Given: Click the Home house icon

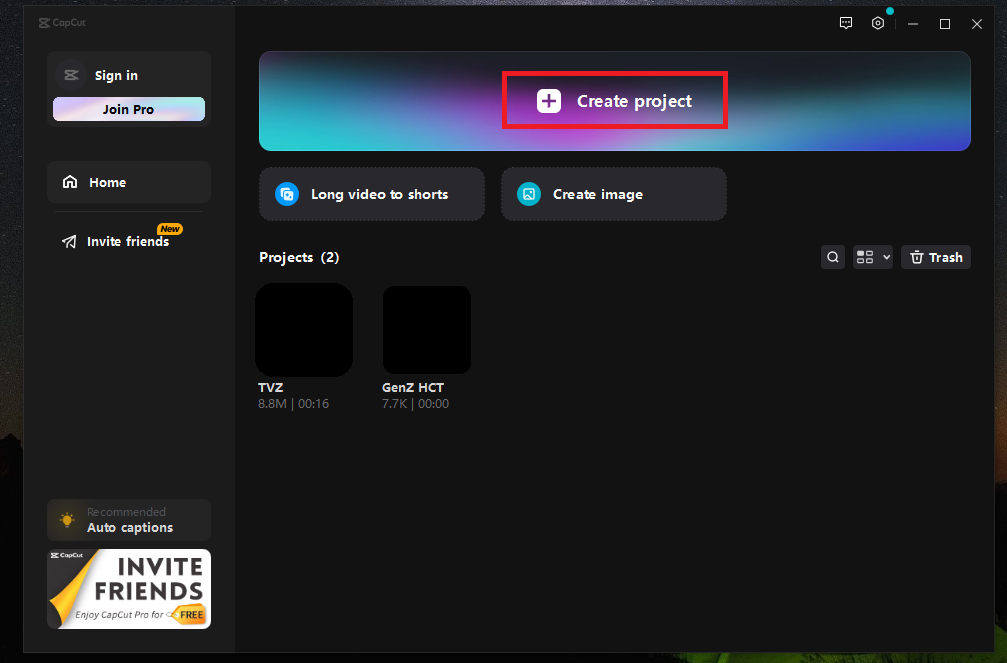Looking at the screenshot, I should pyautogui.click(x=70, y=182).
